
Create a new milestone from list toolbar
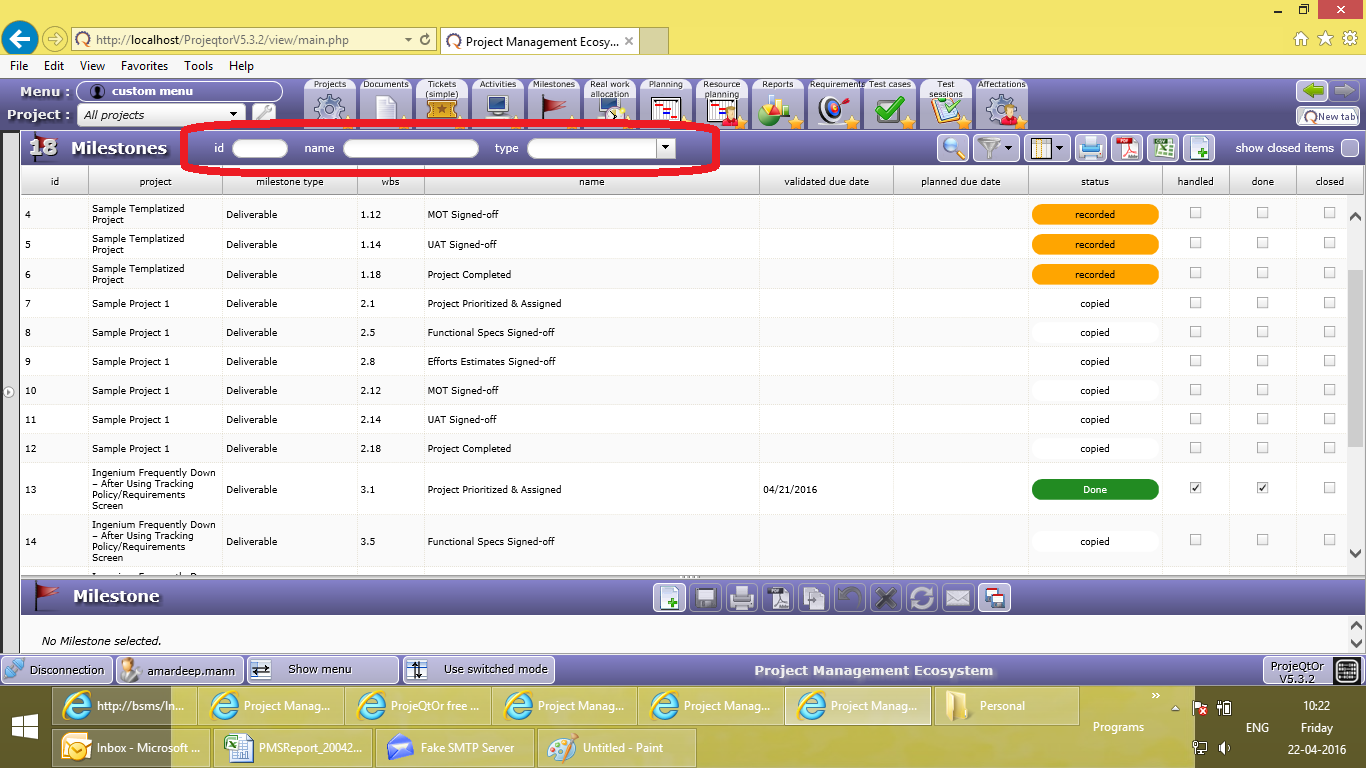[1198, 148]
